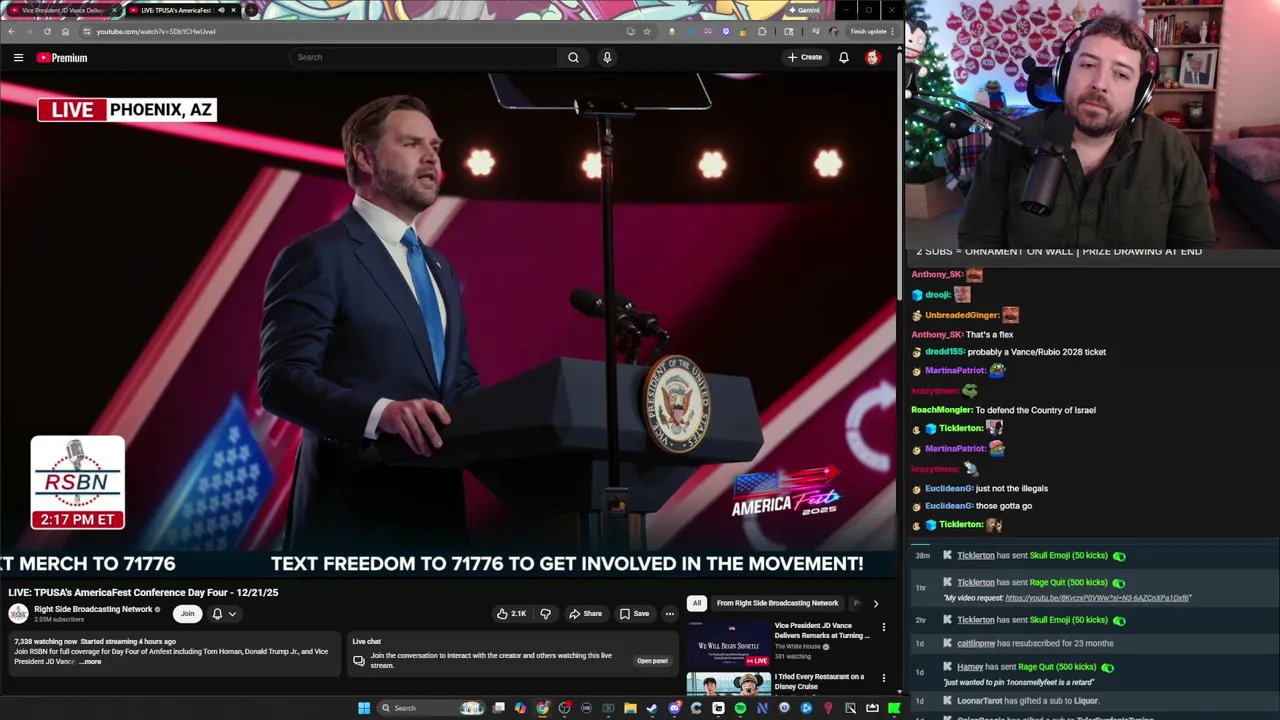The height and width of the screenshot is (720, 1280).
Task: Open Disney Cruise restaurant video thumbnail
Action: 728,684
